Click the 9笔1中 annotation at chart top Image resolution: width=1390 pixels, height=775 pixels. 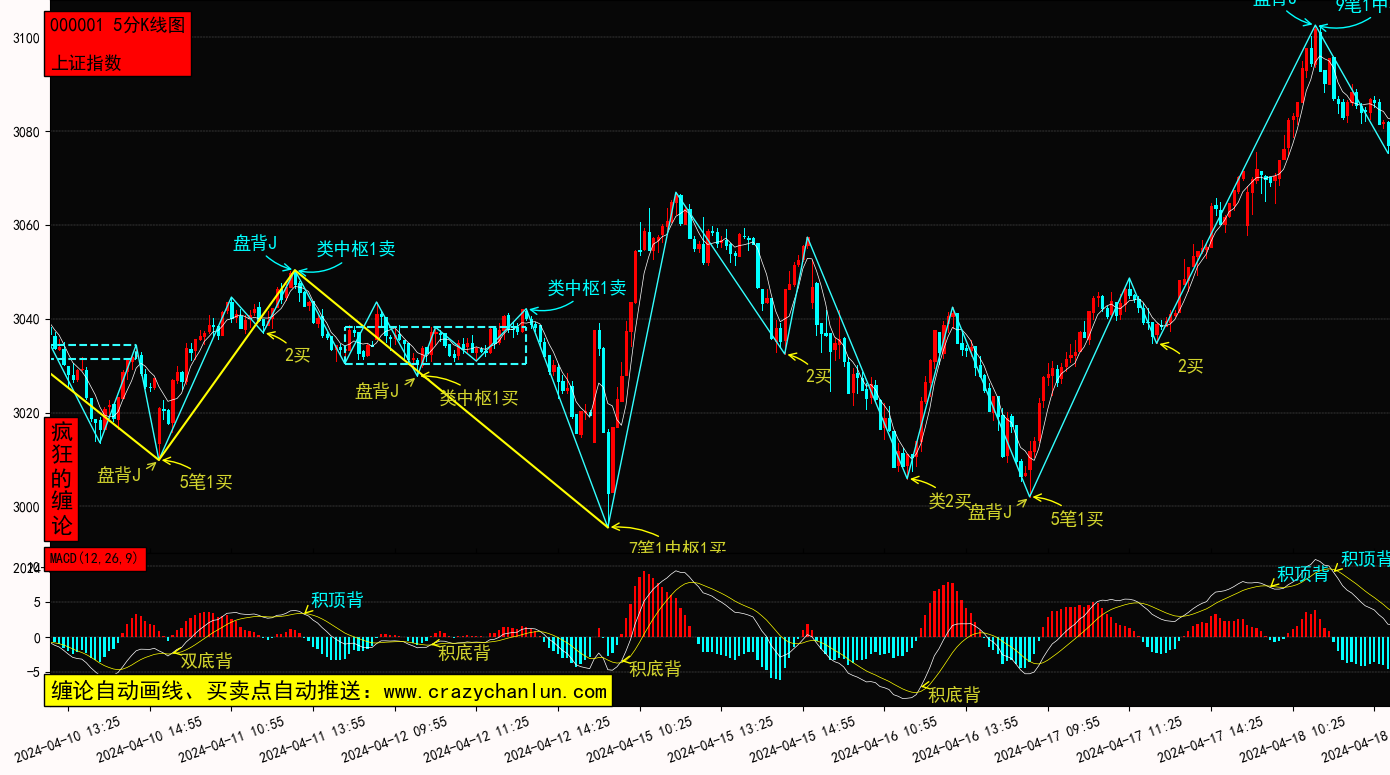(x=1362, y=5)
